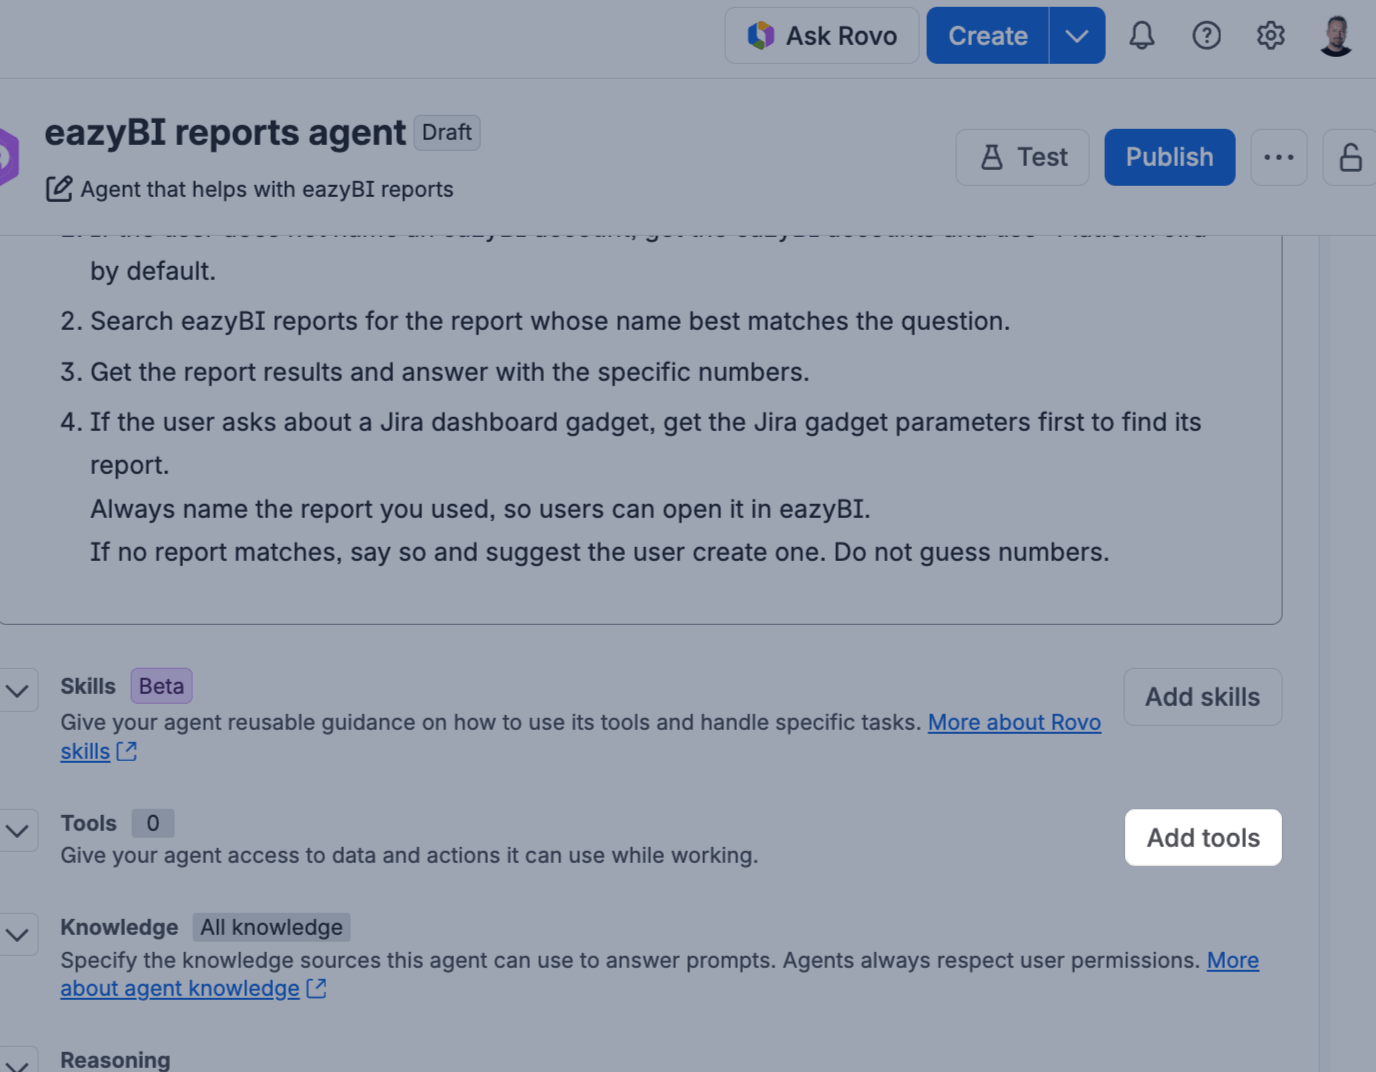Image resolution: width=1376 pixels, height=1072 pixels.
Task: Click instruction 'Get the report results and answer'
Action: [x=450, y=372]
